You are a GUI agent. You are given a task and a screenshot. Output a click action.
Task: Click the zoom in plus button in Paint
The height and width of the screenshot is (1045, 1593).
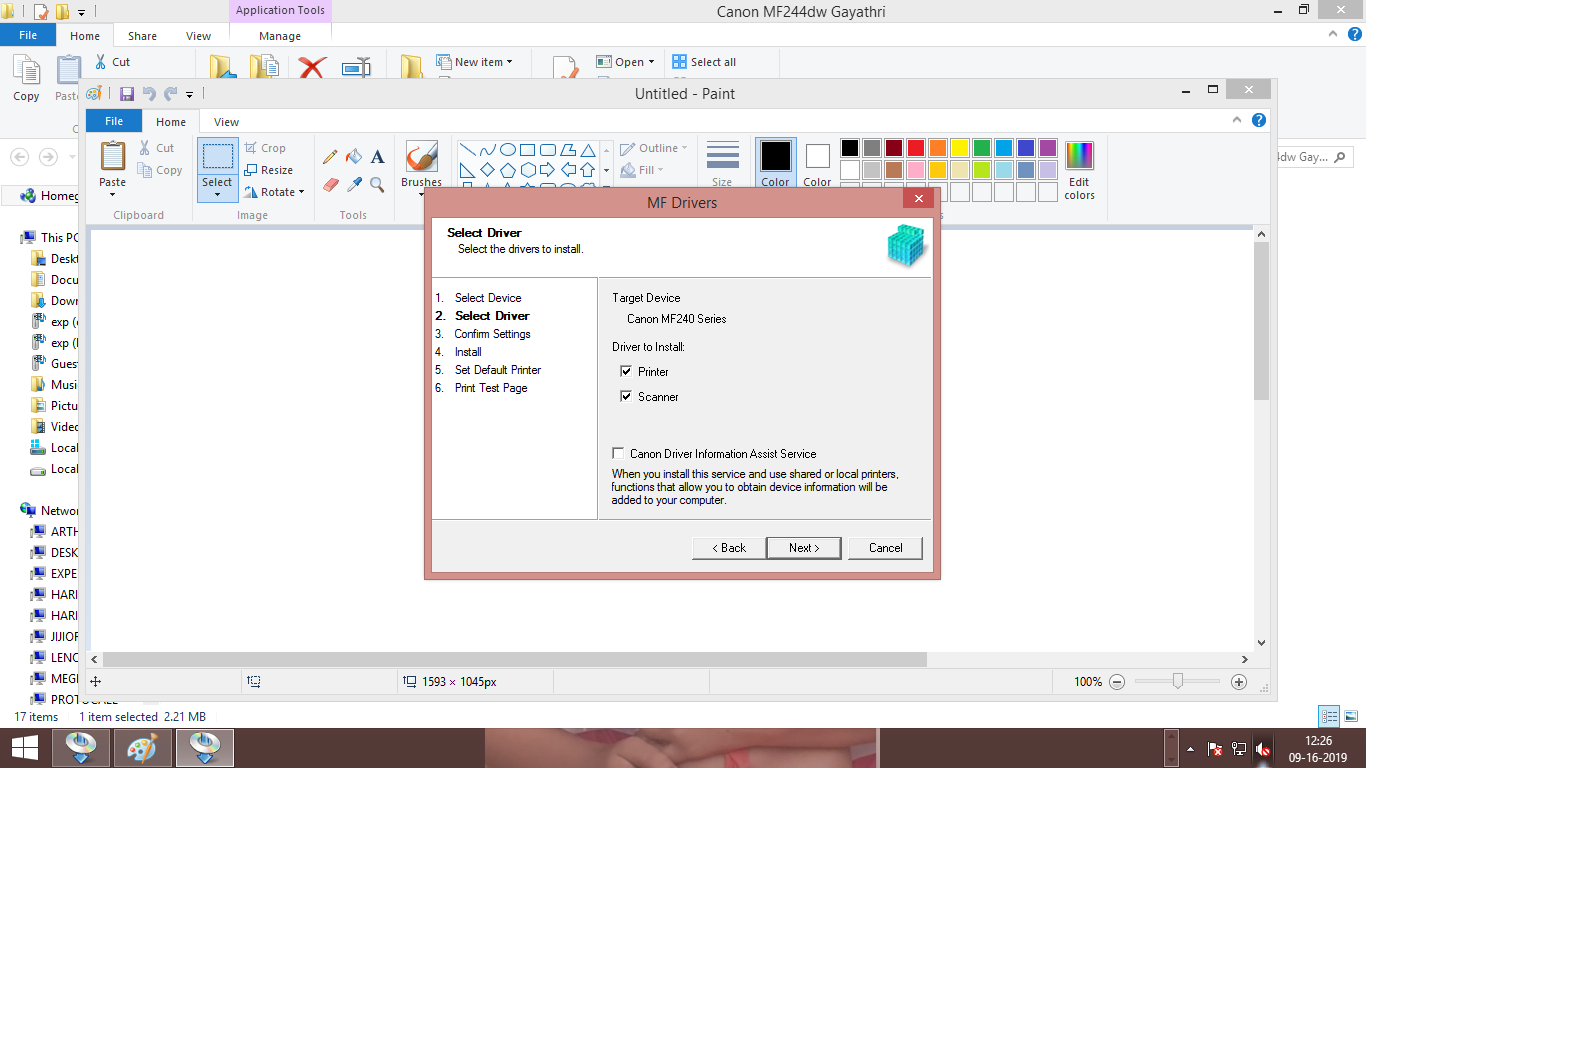click(x=1239, y=682)
